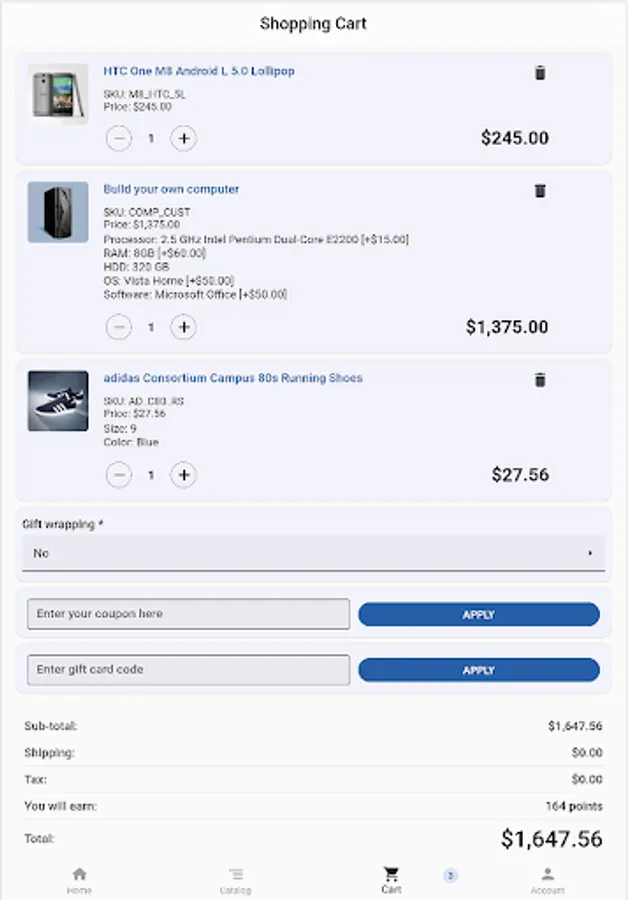
Task: Open adidas Consortium Campus shoes link
Action: coord(233,378)
